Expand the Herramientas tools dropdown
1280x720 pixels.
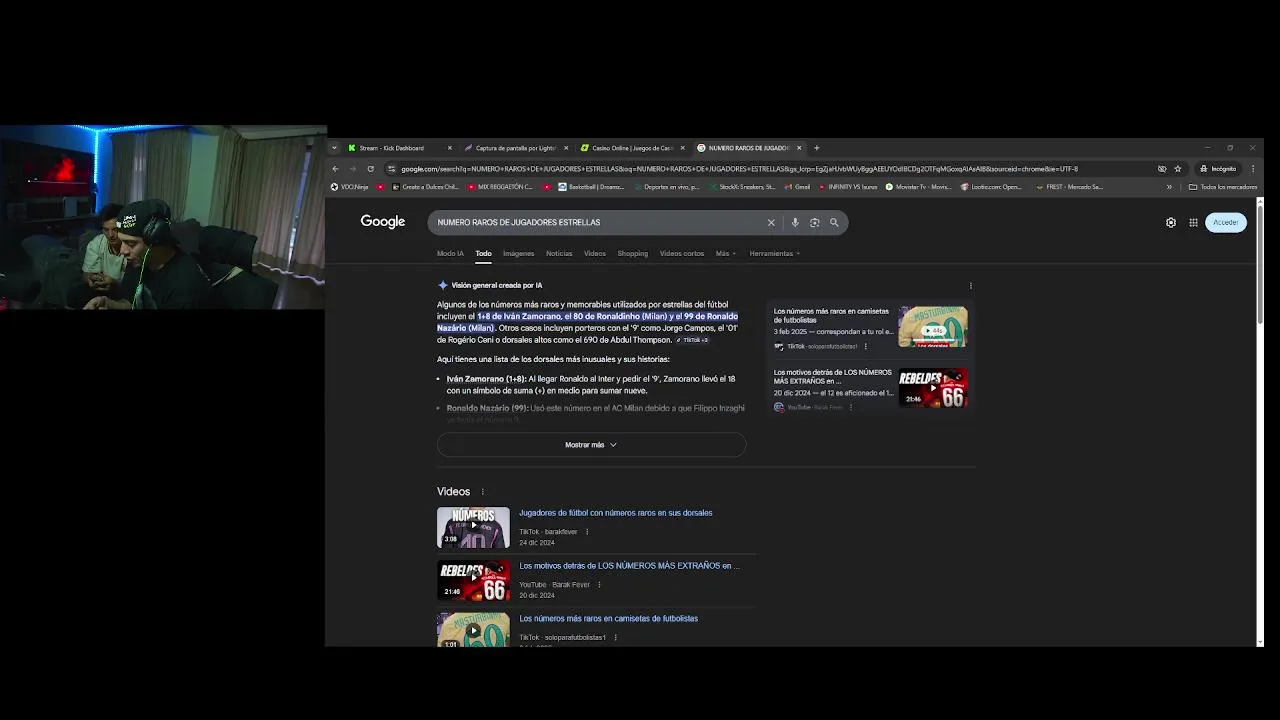click(775, 254)
